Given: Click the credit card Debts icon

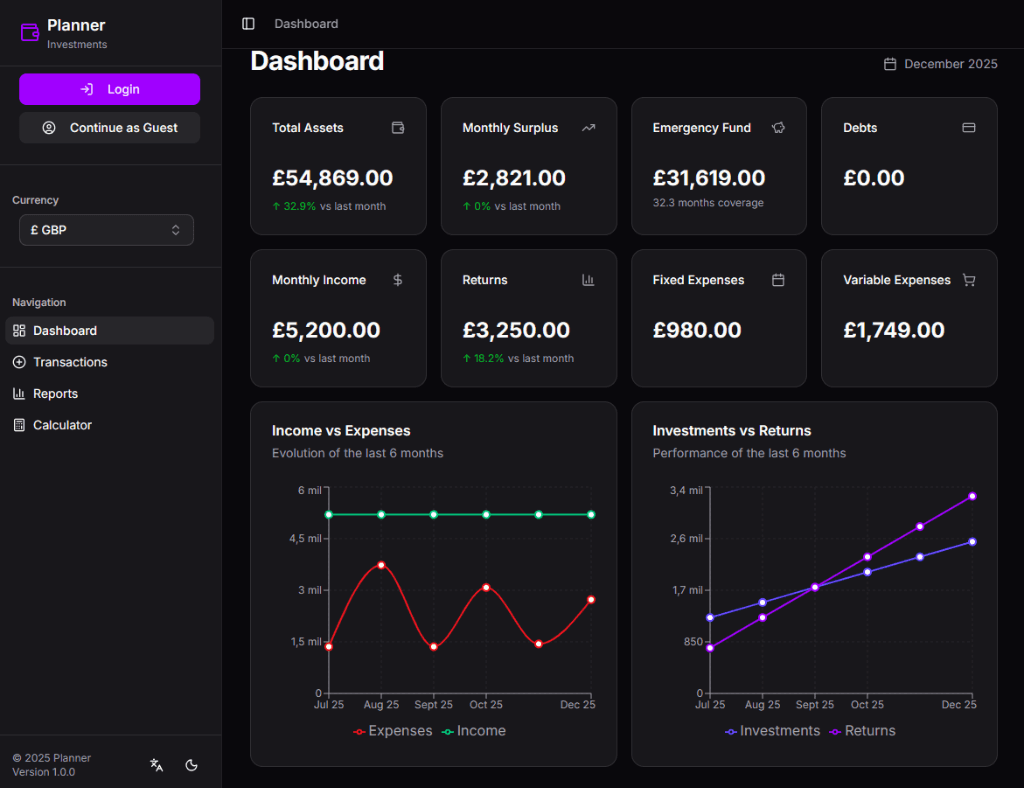Looking at the screenshot, I should coord(968,128).
